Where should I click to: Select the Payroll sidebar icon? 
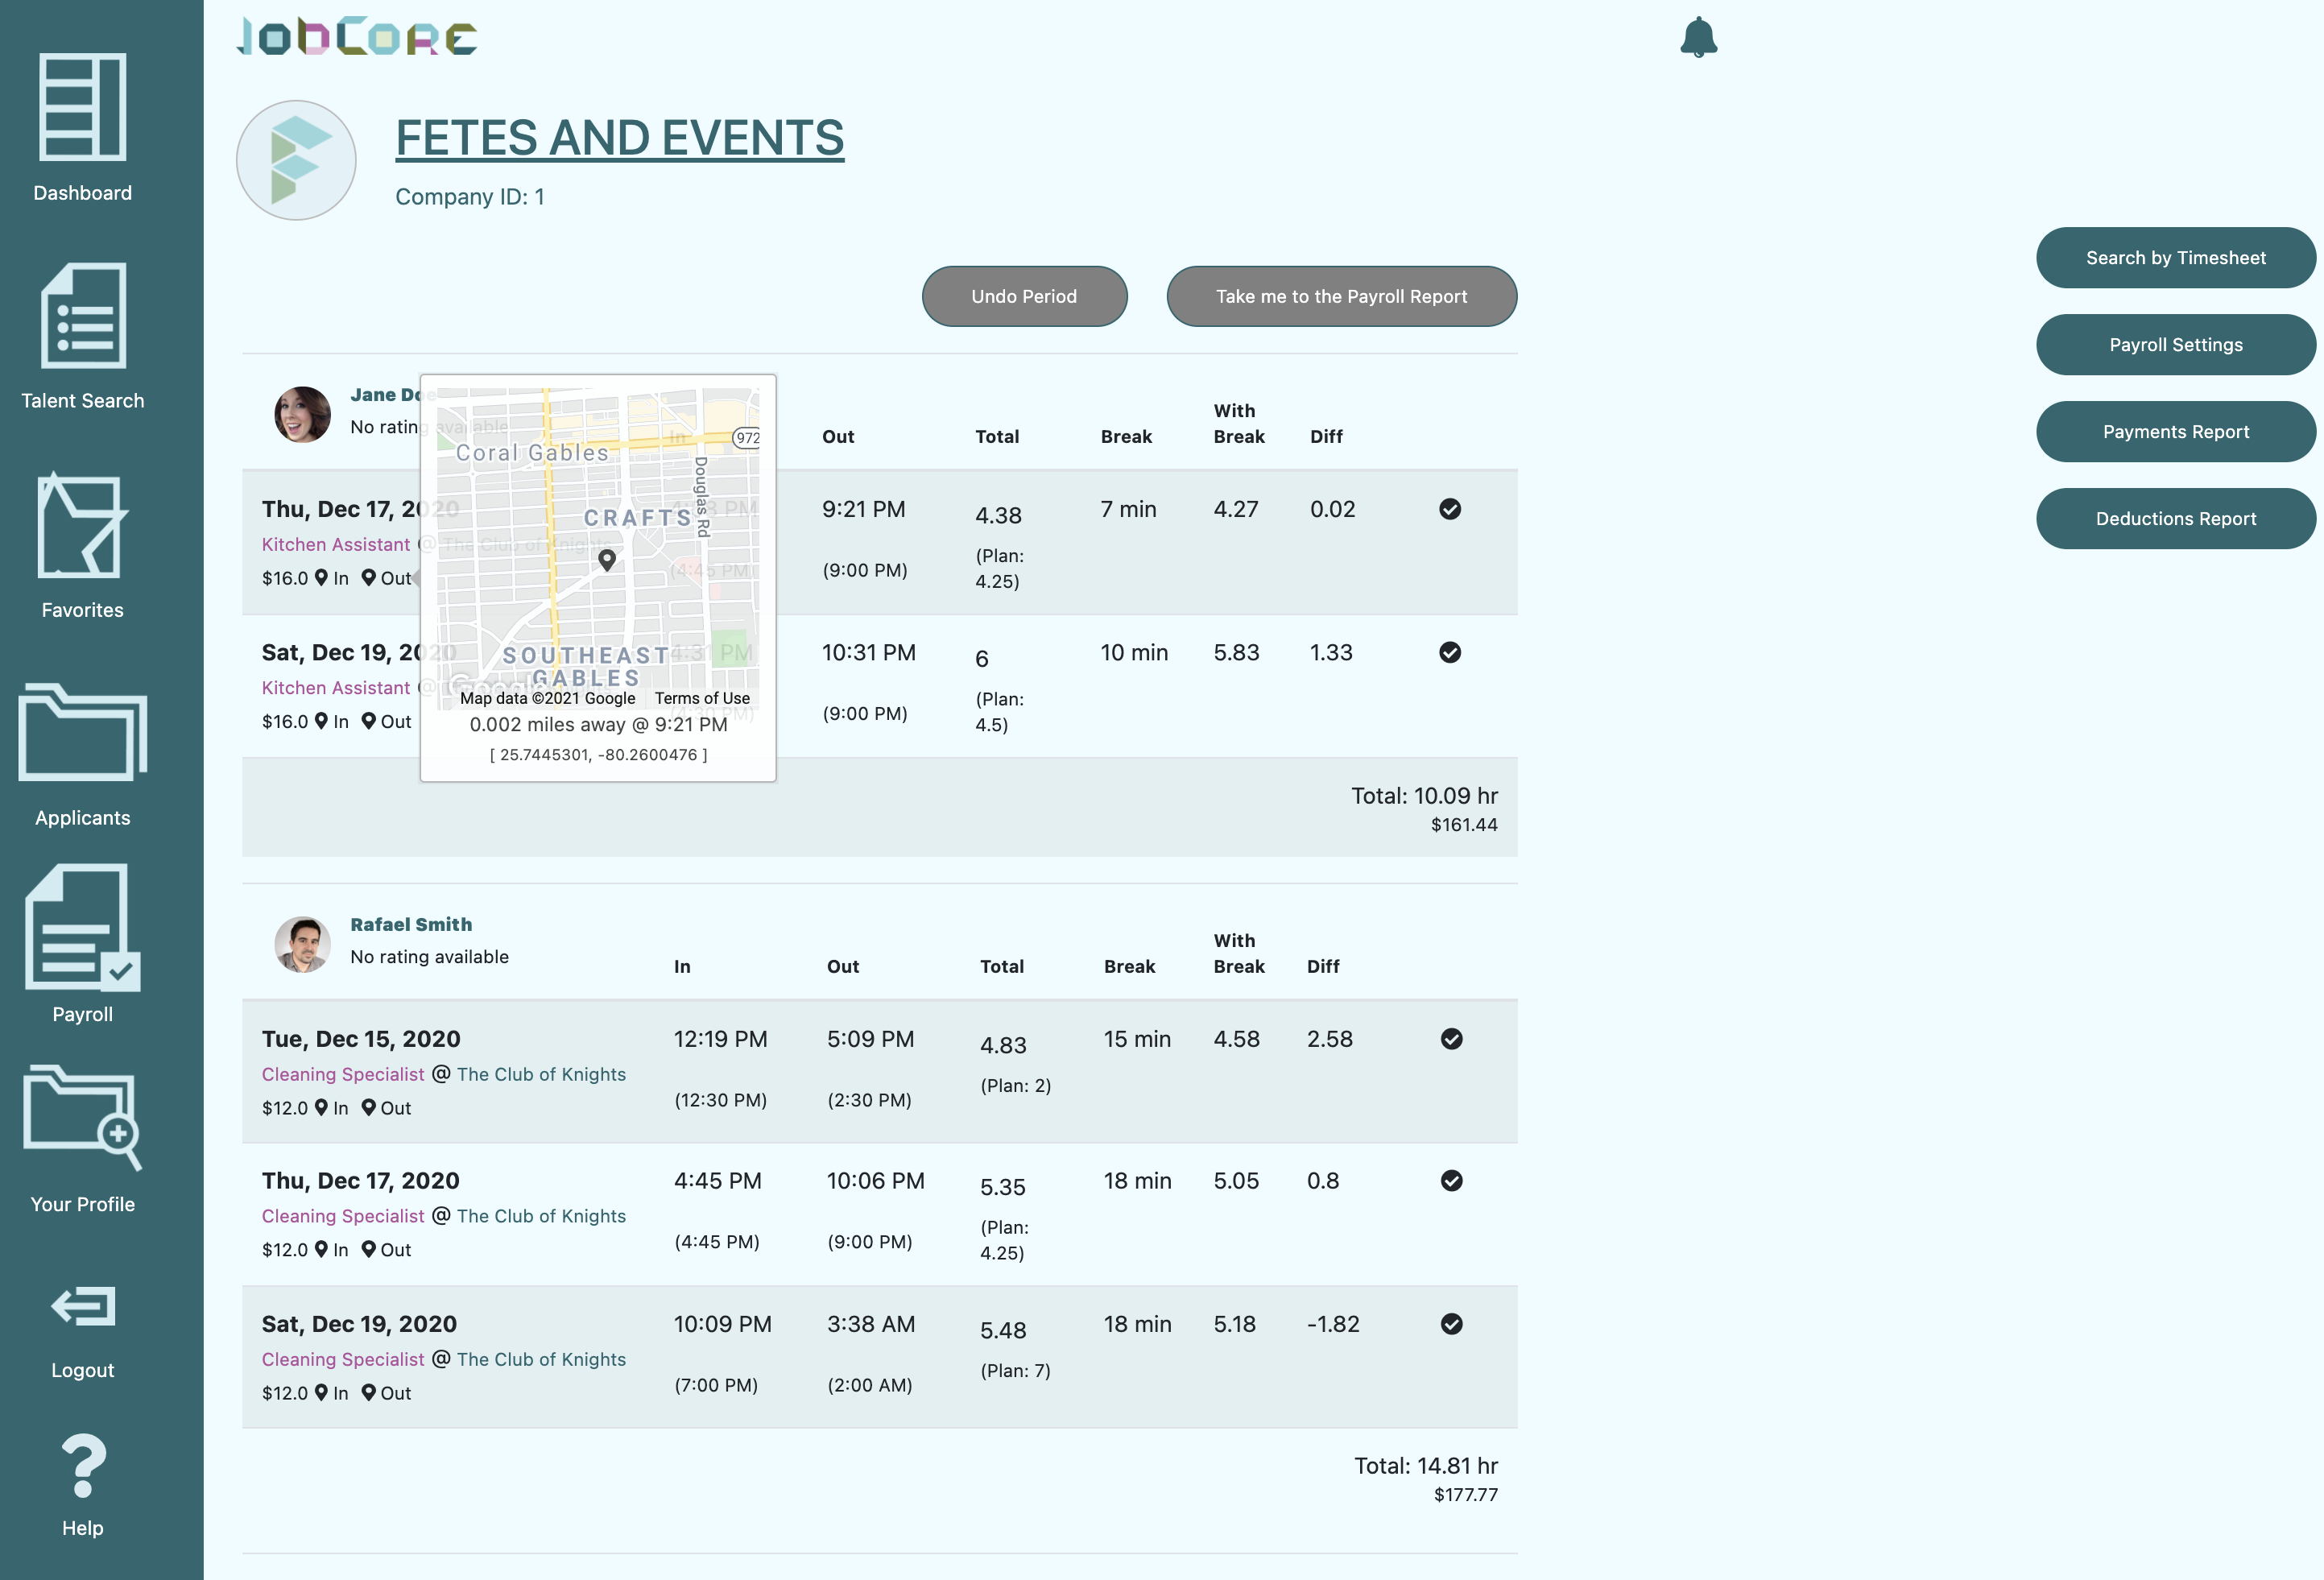82,929
